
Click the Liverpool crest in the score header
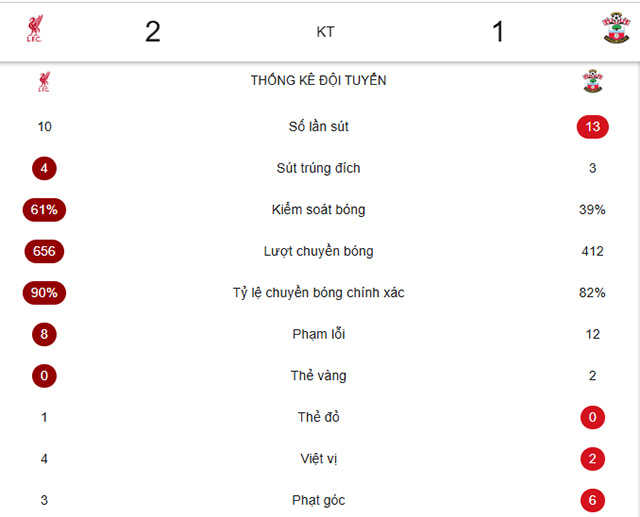click(x=38, y=31)
